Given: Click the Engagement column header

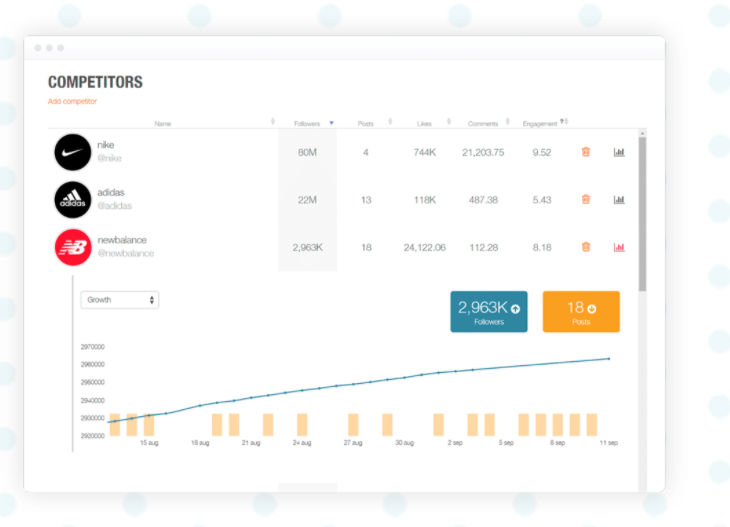Looking at the screenshot, I should pyautogui.click(x=540, y=124).
